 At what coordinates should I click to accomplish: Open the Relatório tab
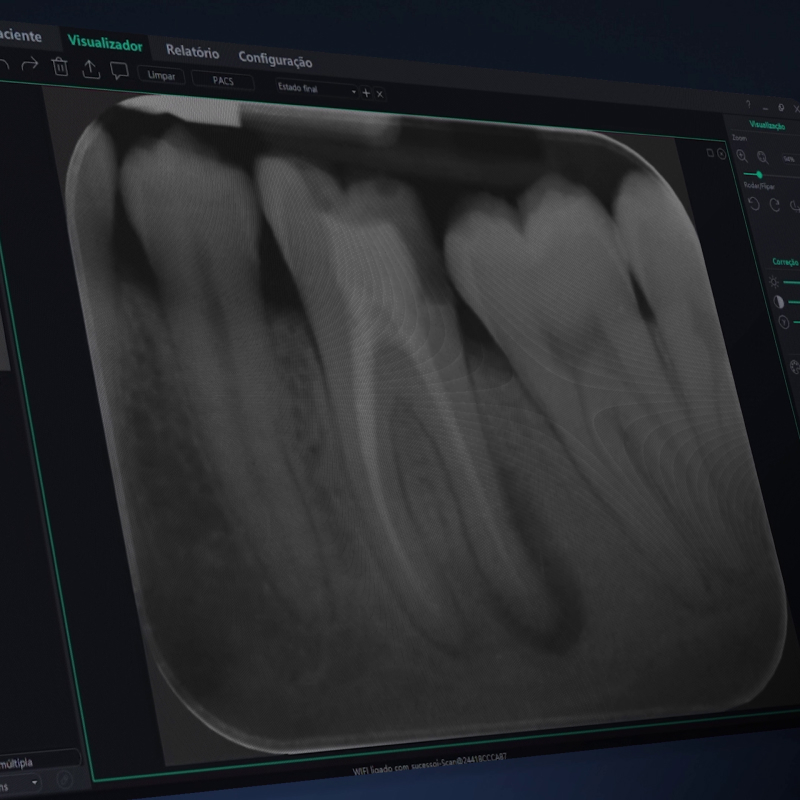pyautogui.click(x=192, y=51)
